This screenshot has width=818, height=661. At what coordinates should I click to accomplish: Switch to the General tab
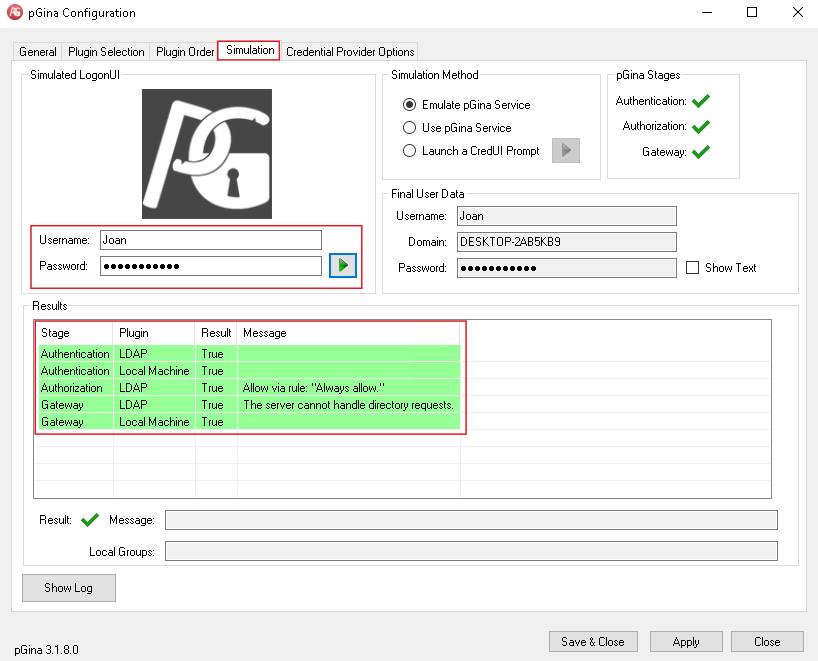tap(38, 52)
